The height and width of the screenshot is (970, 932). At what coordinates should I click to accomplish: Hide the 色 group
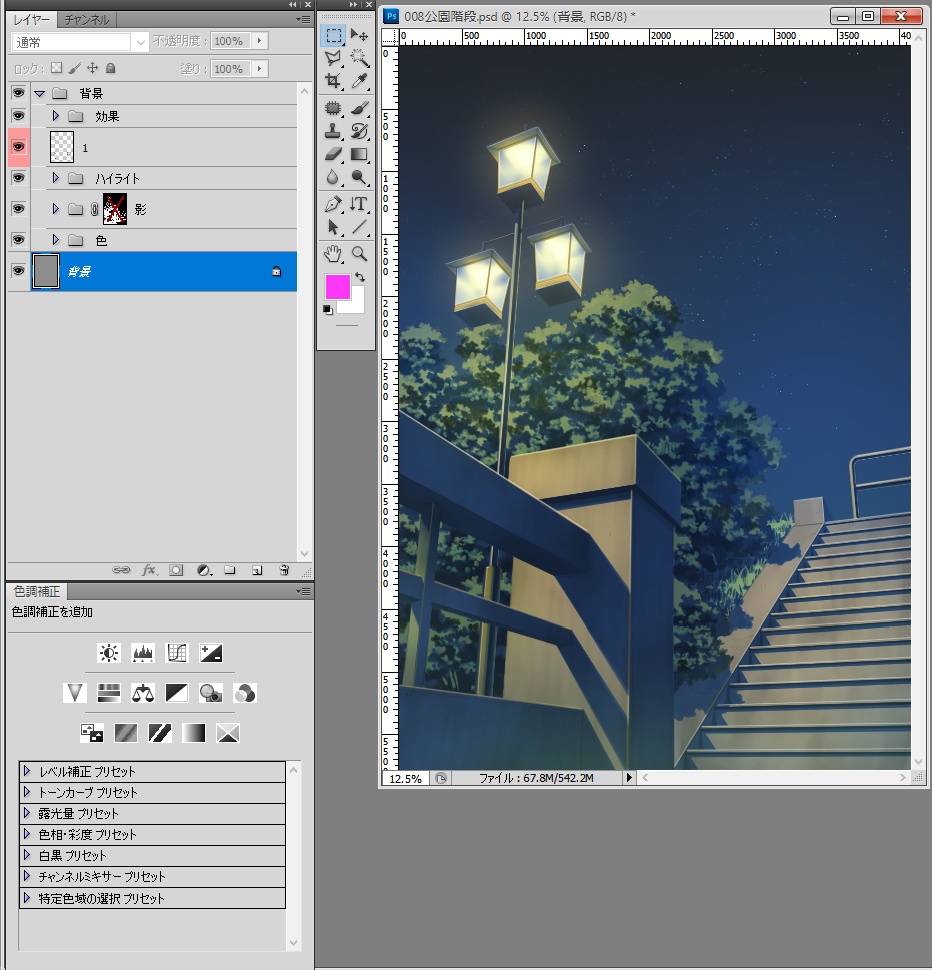coord(19,239)
